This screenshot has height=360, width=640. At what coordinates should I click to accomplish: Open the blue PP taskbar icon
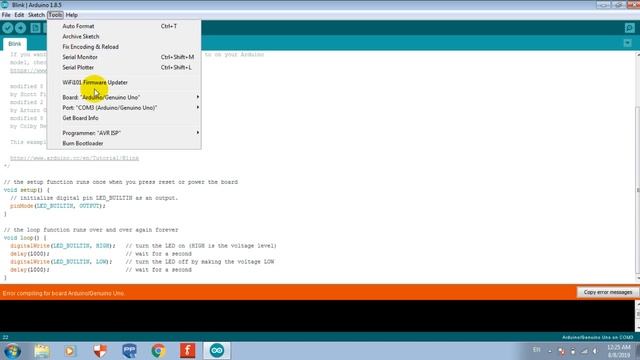click(x=129, y=351)
